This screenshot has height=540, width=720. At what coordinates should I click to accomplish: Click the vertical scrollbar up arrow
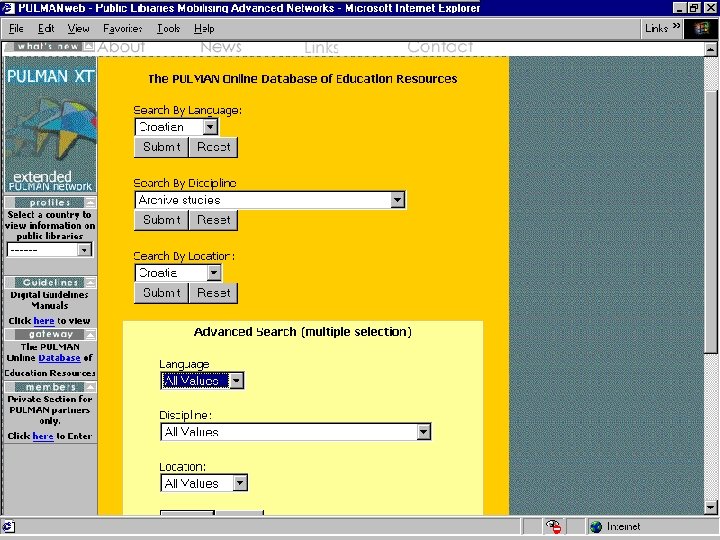point(710,49)
